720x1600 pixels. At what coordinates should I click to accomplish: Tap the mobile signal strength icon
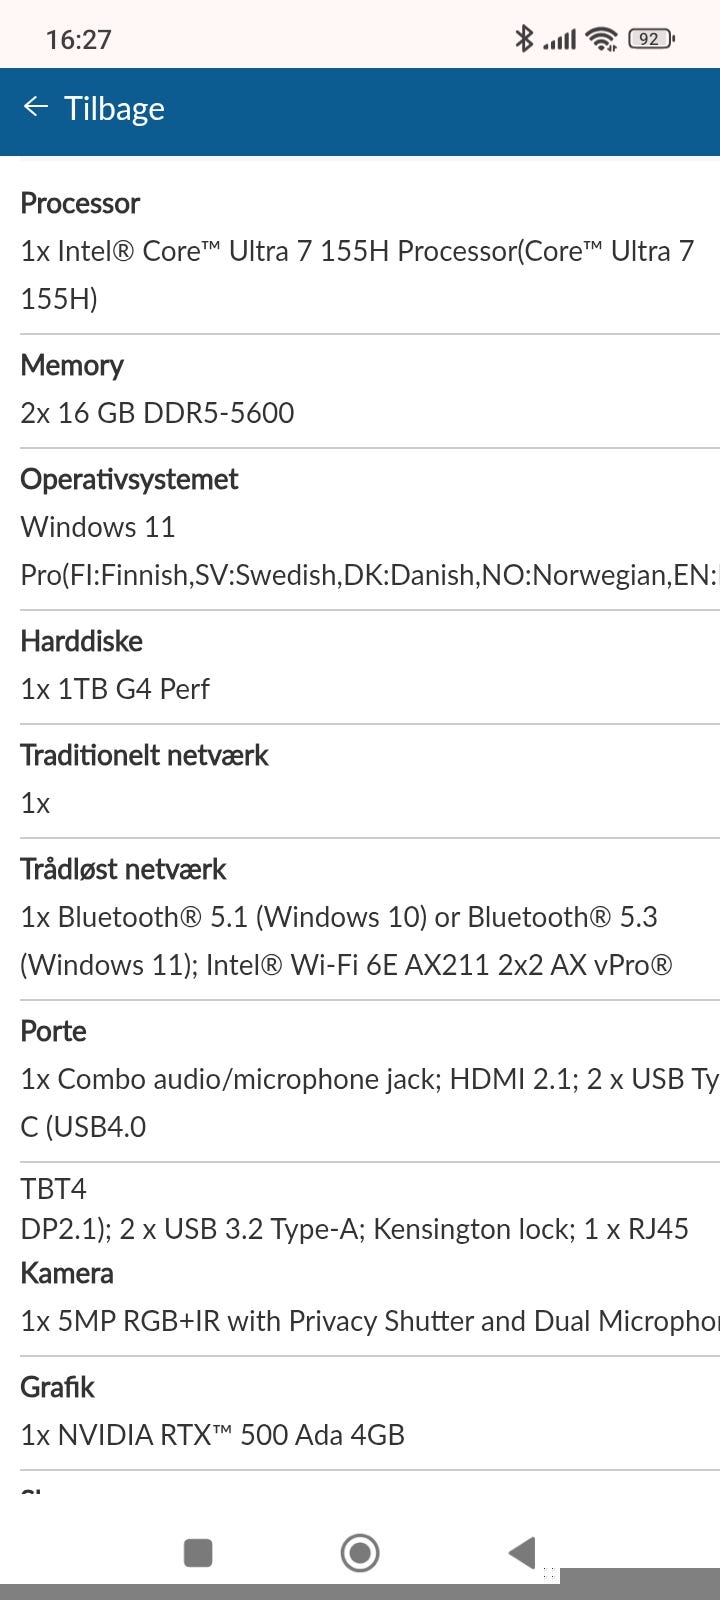[x=560, y=40]
